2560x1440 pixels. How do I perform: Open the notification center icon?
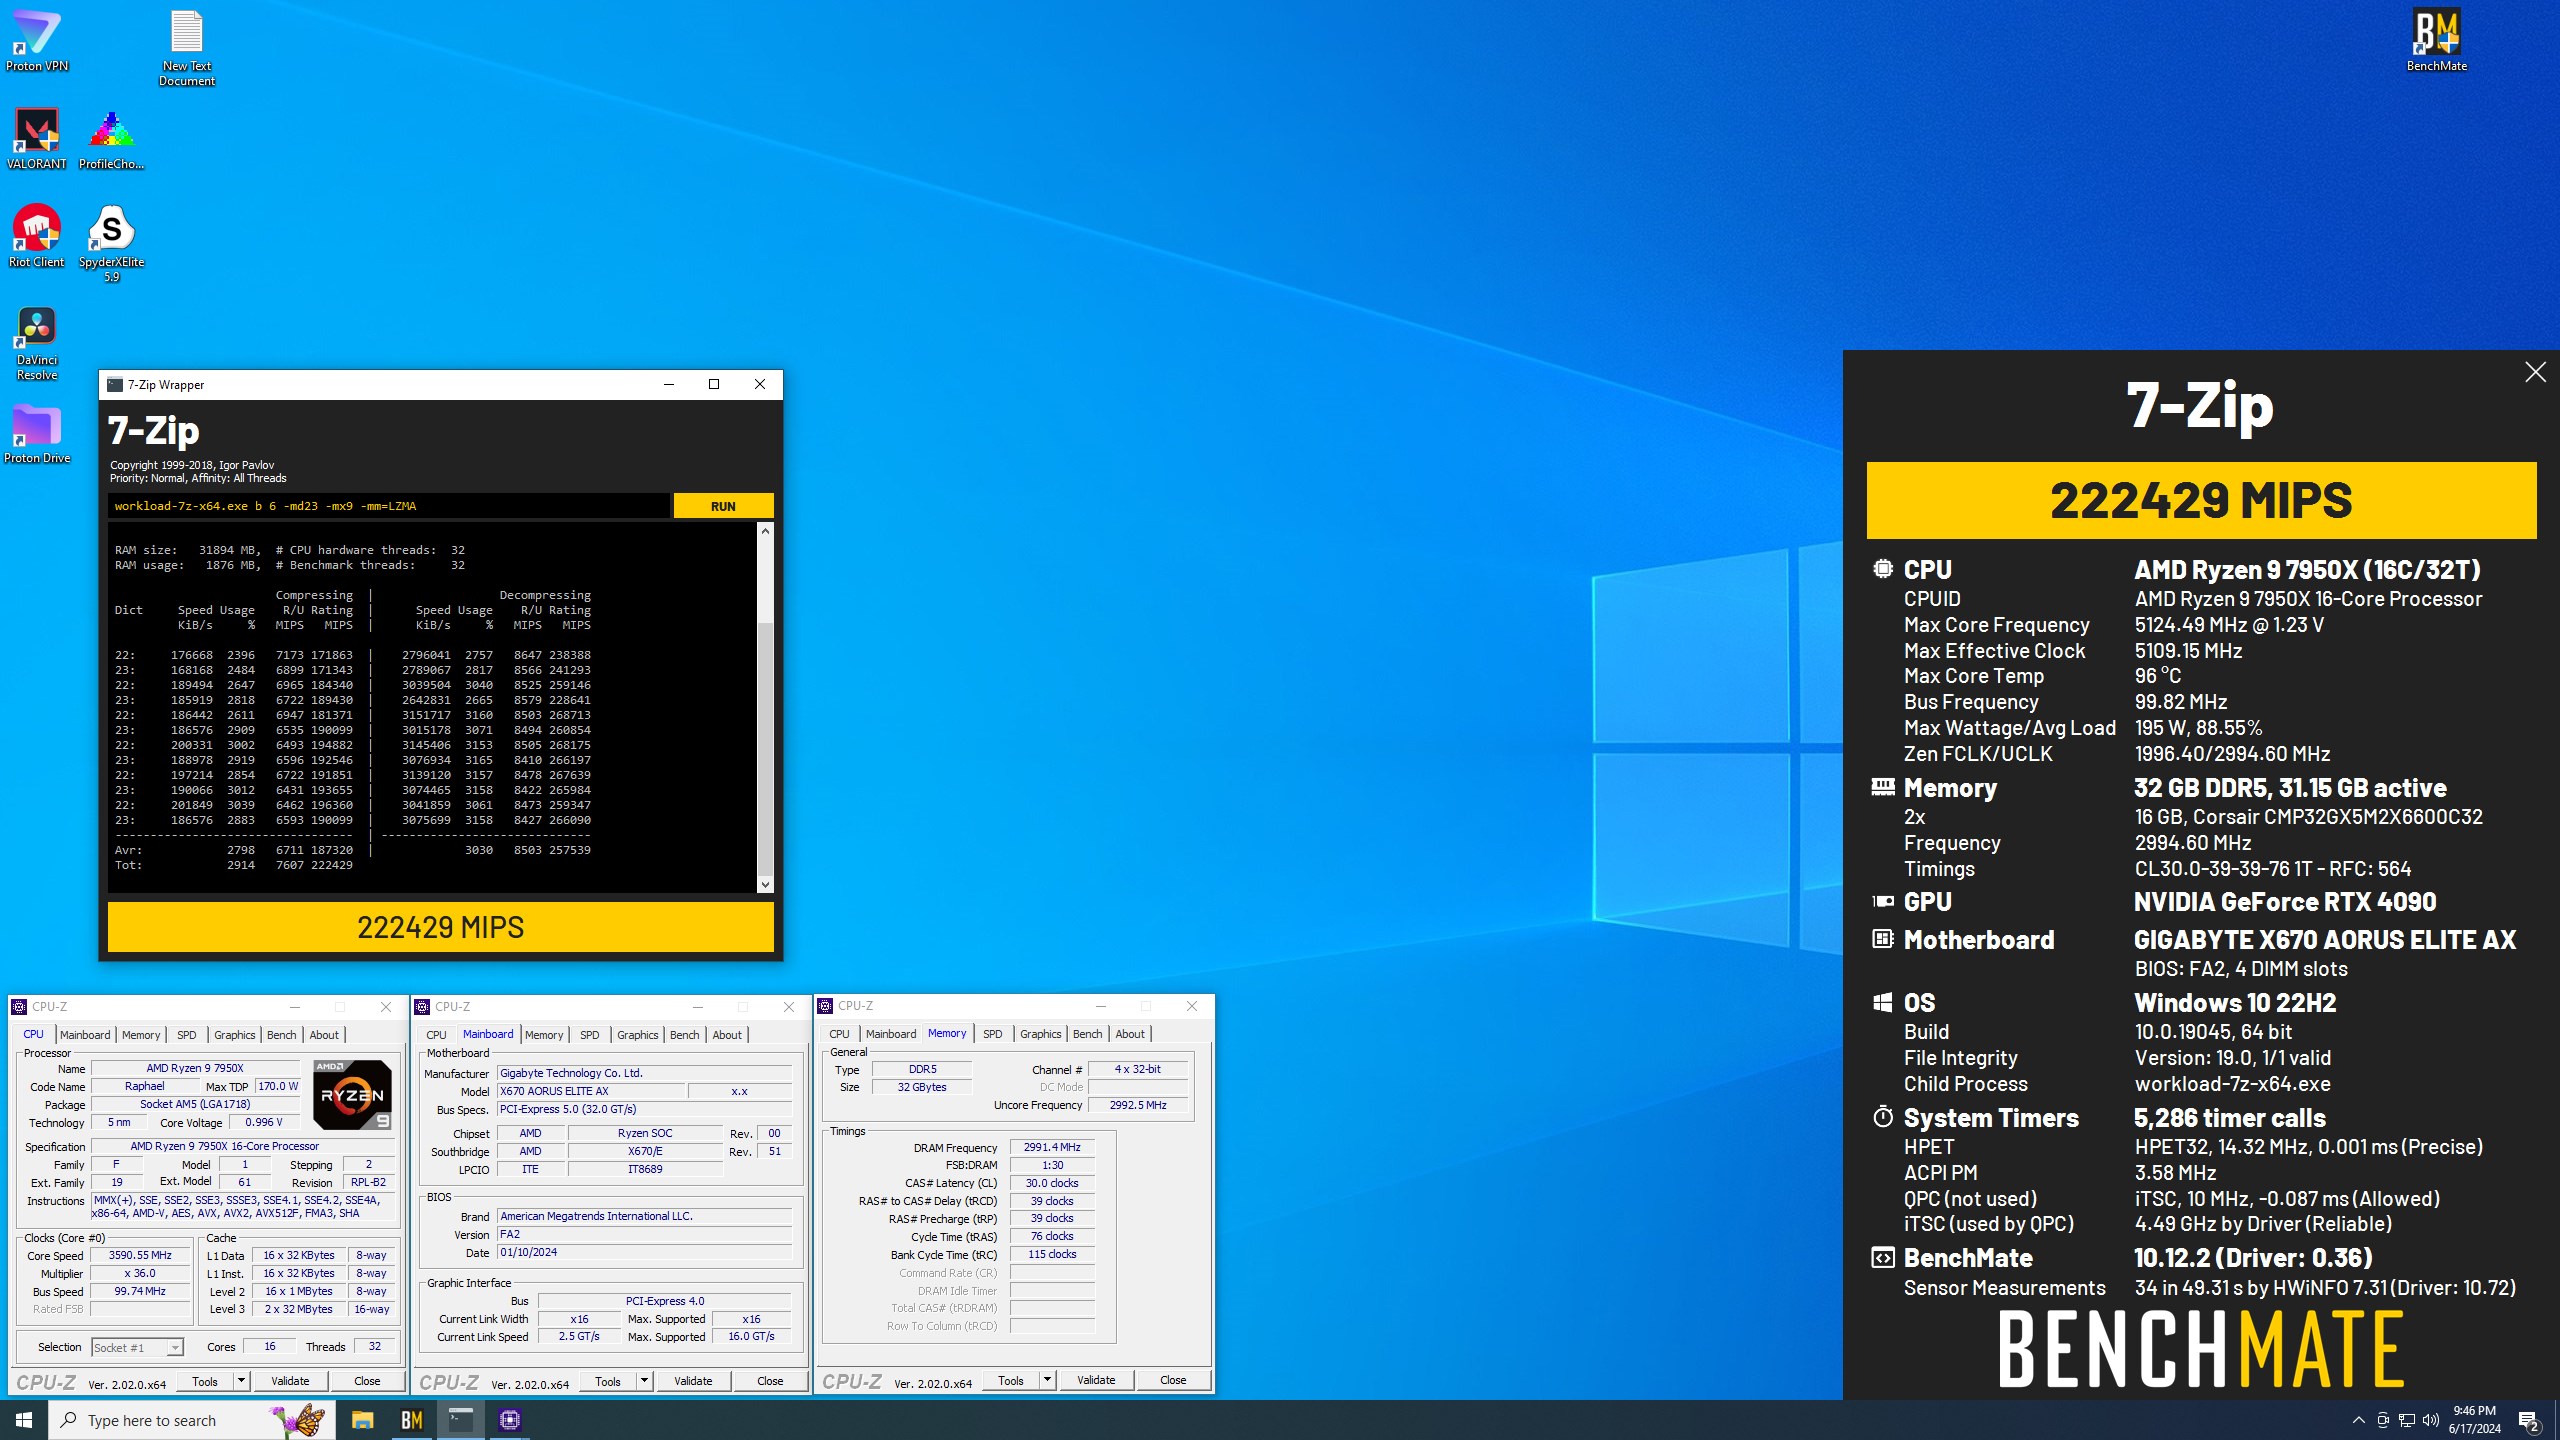[2529, 1420]
